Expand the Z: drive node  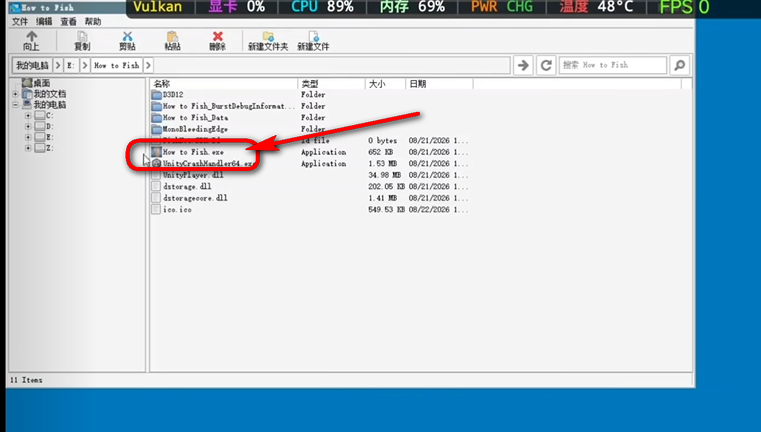(28, 148)
